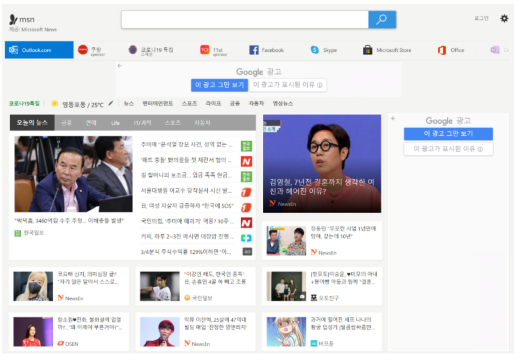Click back arrow in top Google ad

tap(120, 66)
